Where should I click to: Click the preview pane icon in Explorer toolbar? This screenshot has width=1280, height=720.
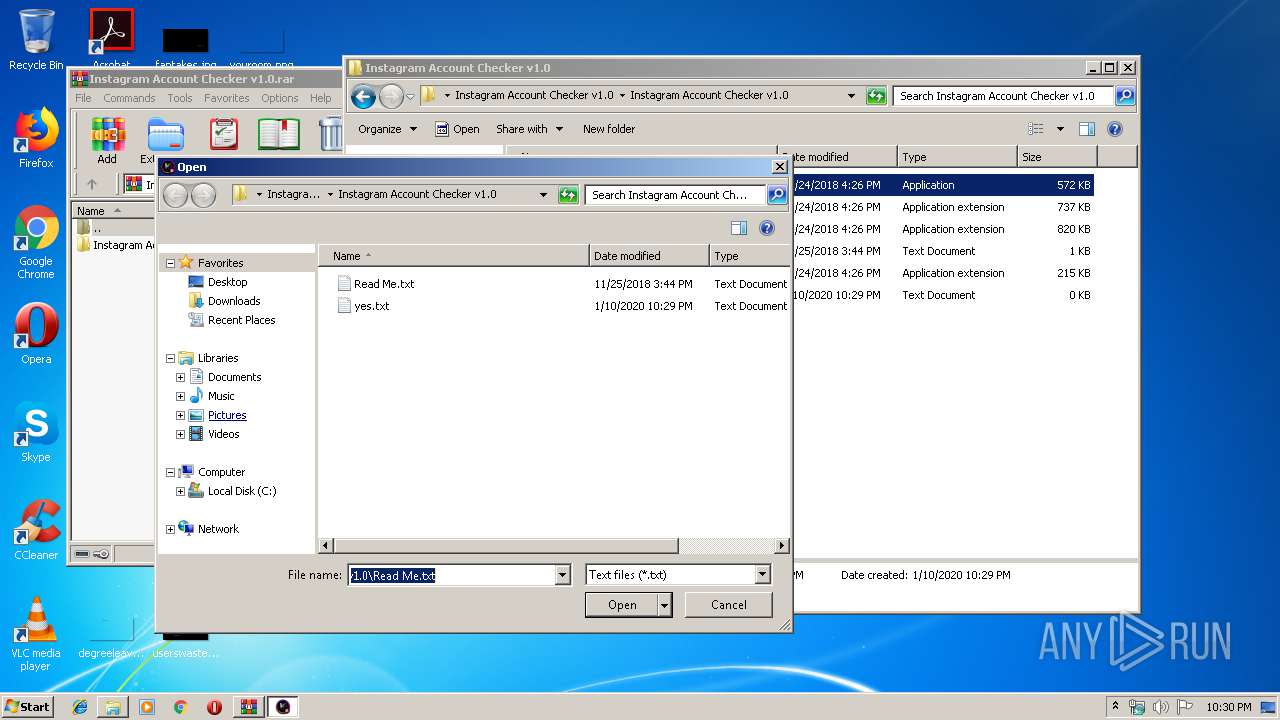coord(1087,129)
